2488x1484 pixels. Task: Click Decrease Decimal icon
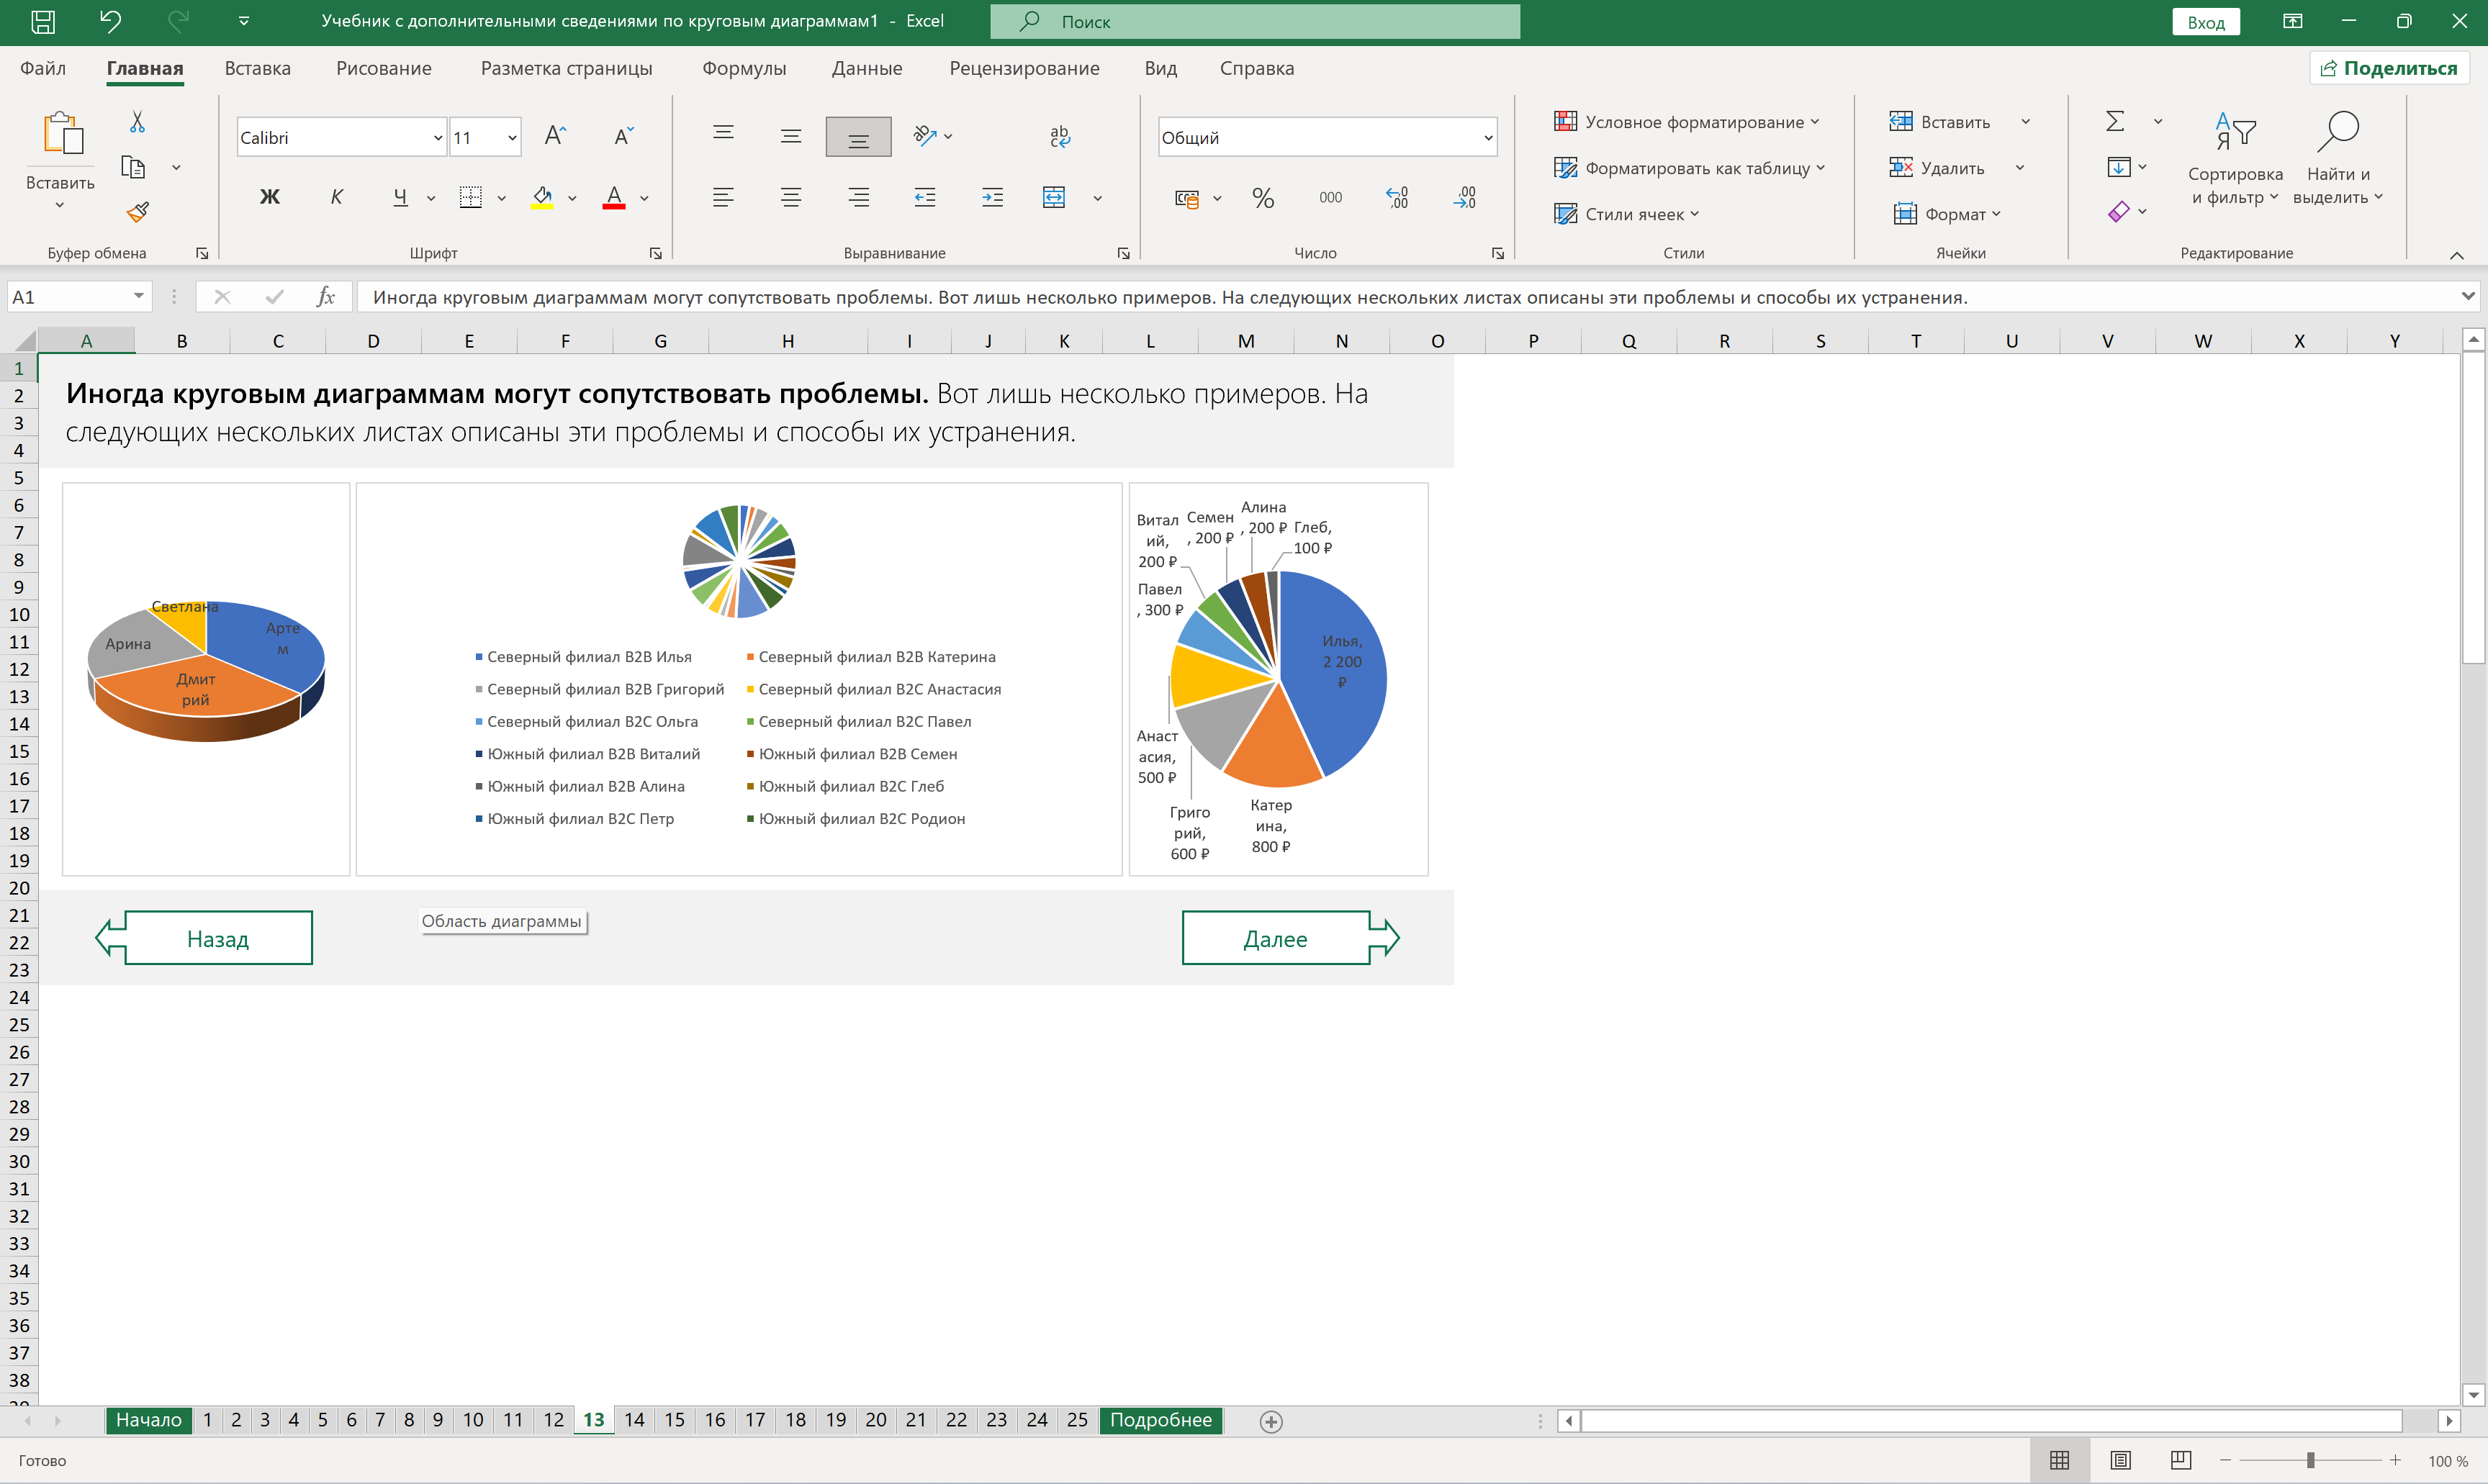point(1464,198)
